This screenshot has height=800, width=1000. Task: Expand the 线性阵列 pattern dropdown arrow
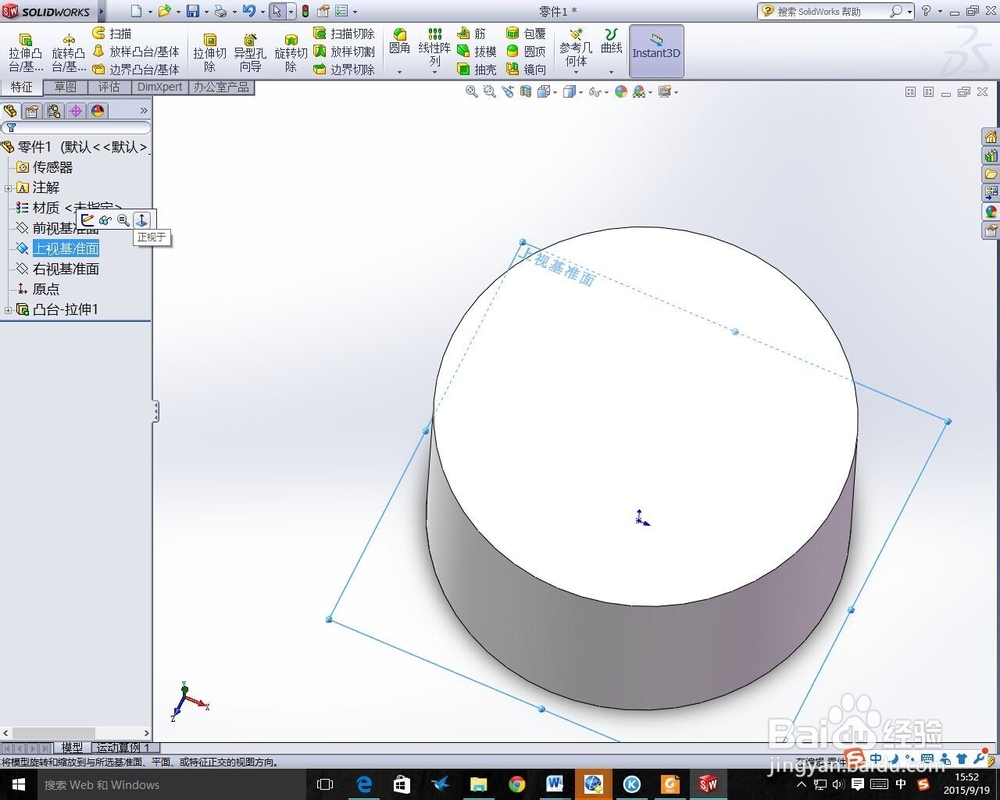tap(435, 72)
